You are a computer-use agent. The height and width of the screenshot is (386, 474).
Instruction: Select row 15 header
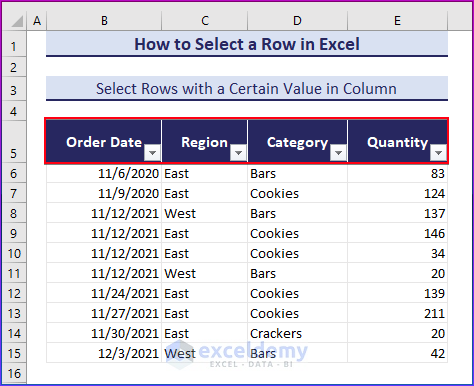pyautogui.click(x=14, y=353)
